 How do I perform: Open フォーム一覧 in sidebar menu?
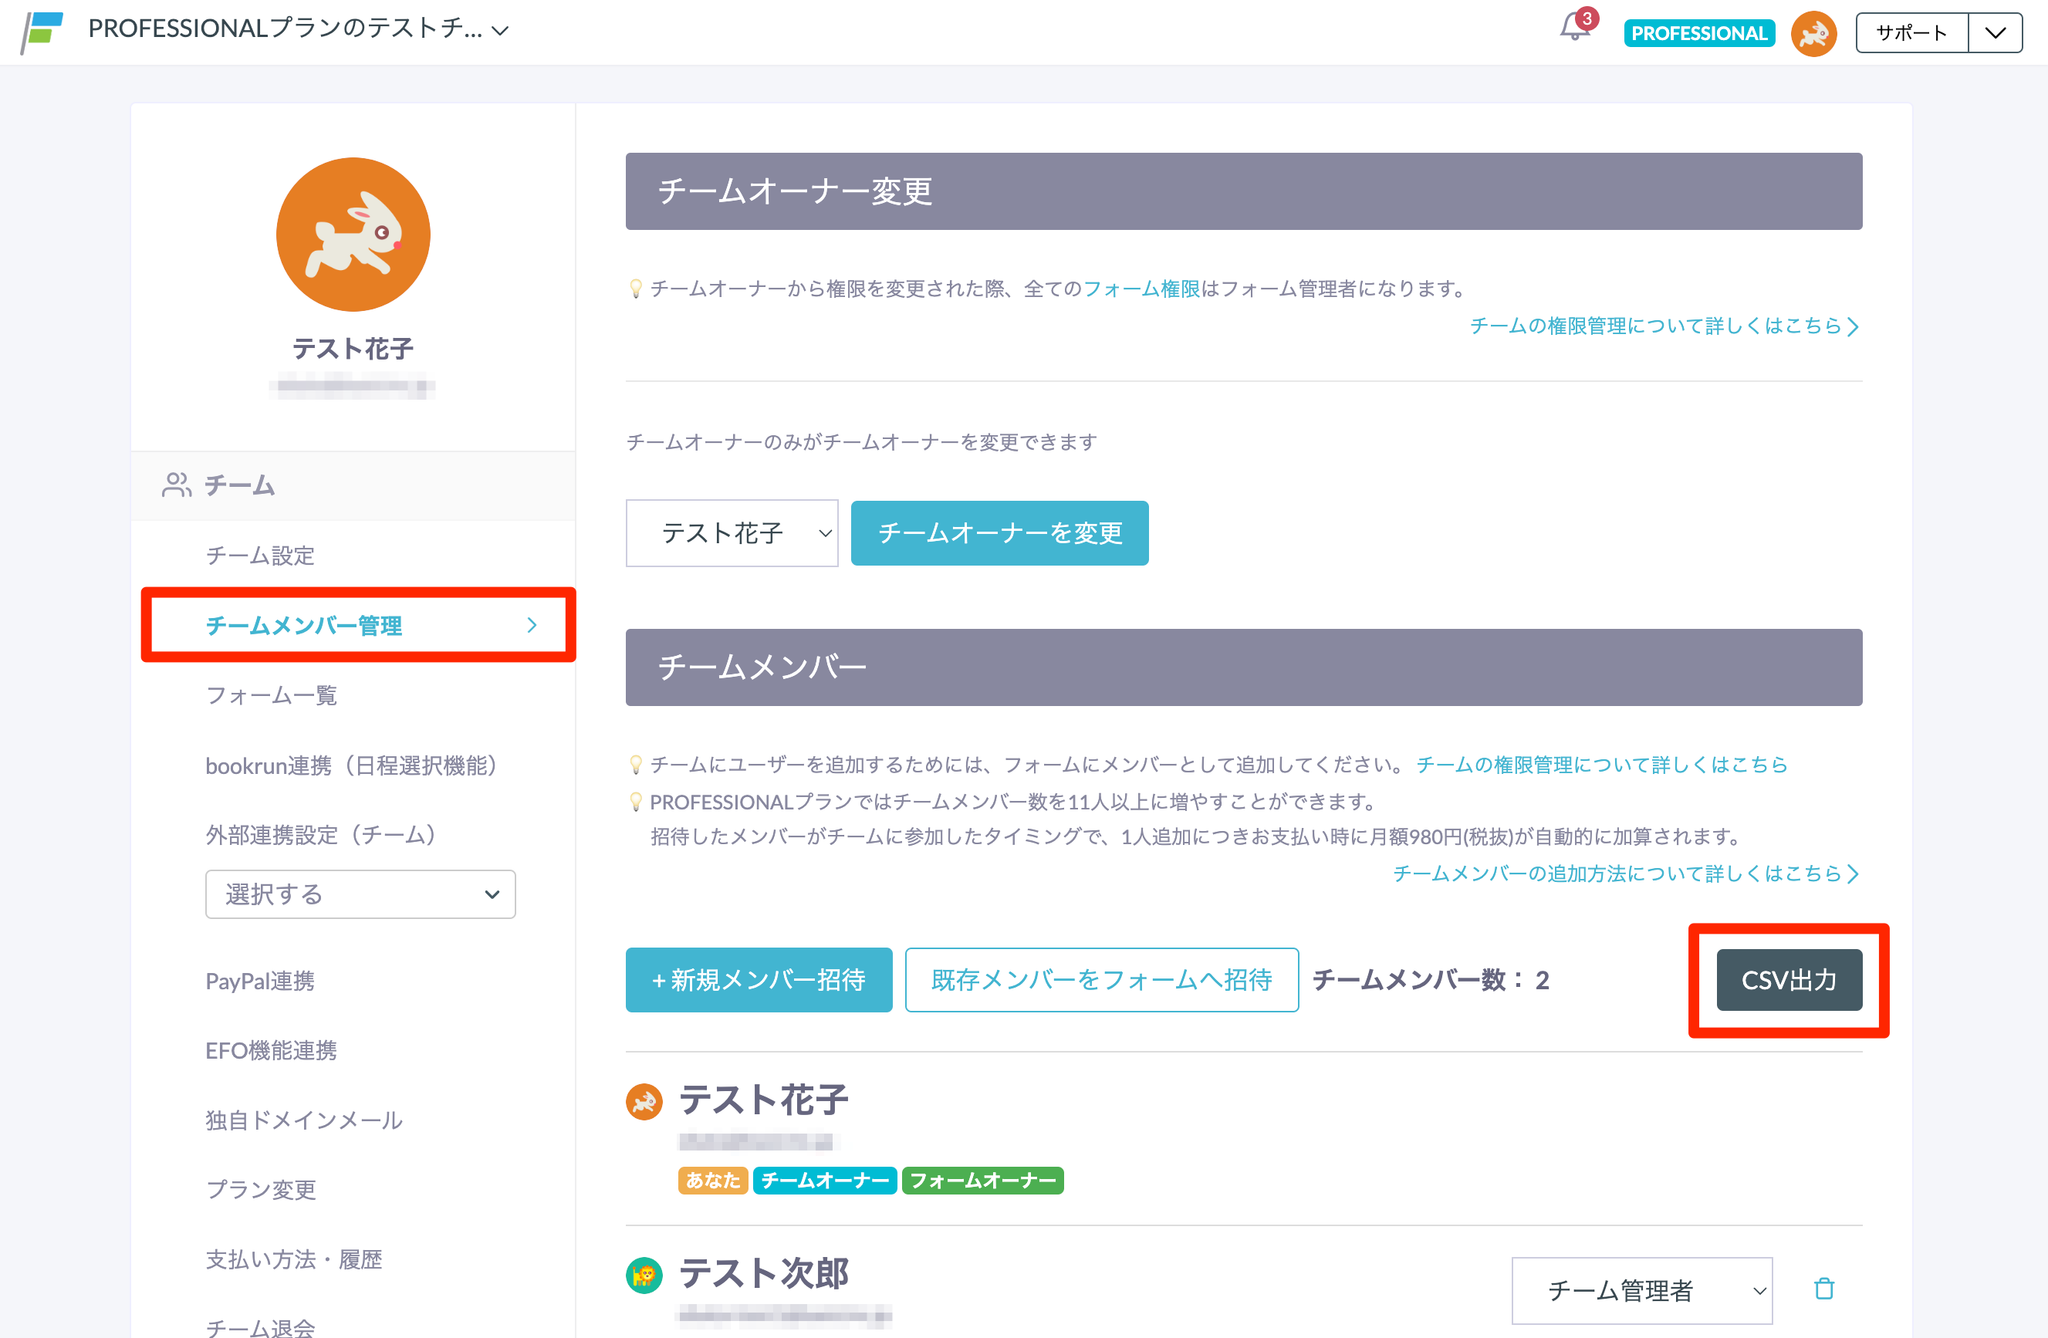pyautogui.click(x=271, y=695)
